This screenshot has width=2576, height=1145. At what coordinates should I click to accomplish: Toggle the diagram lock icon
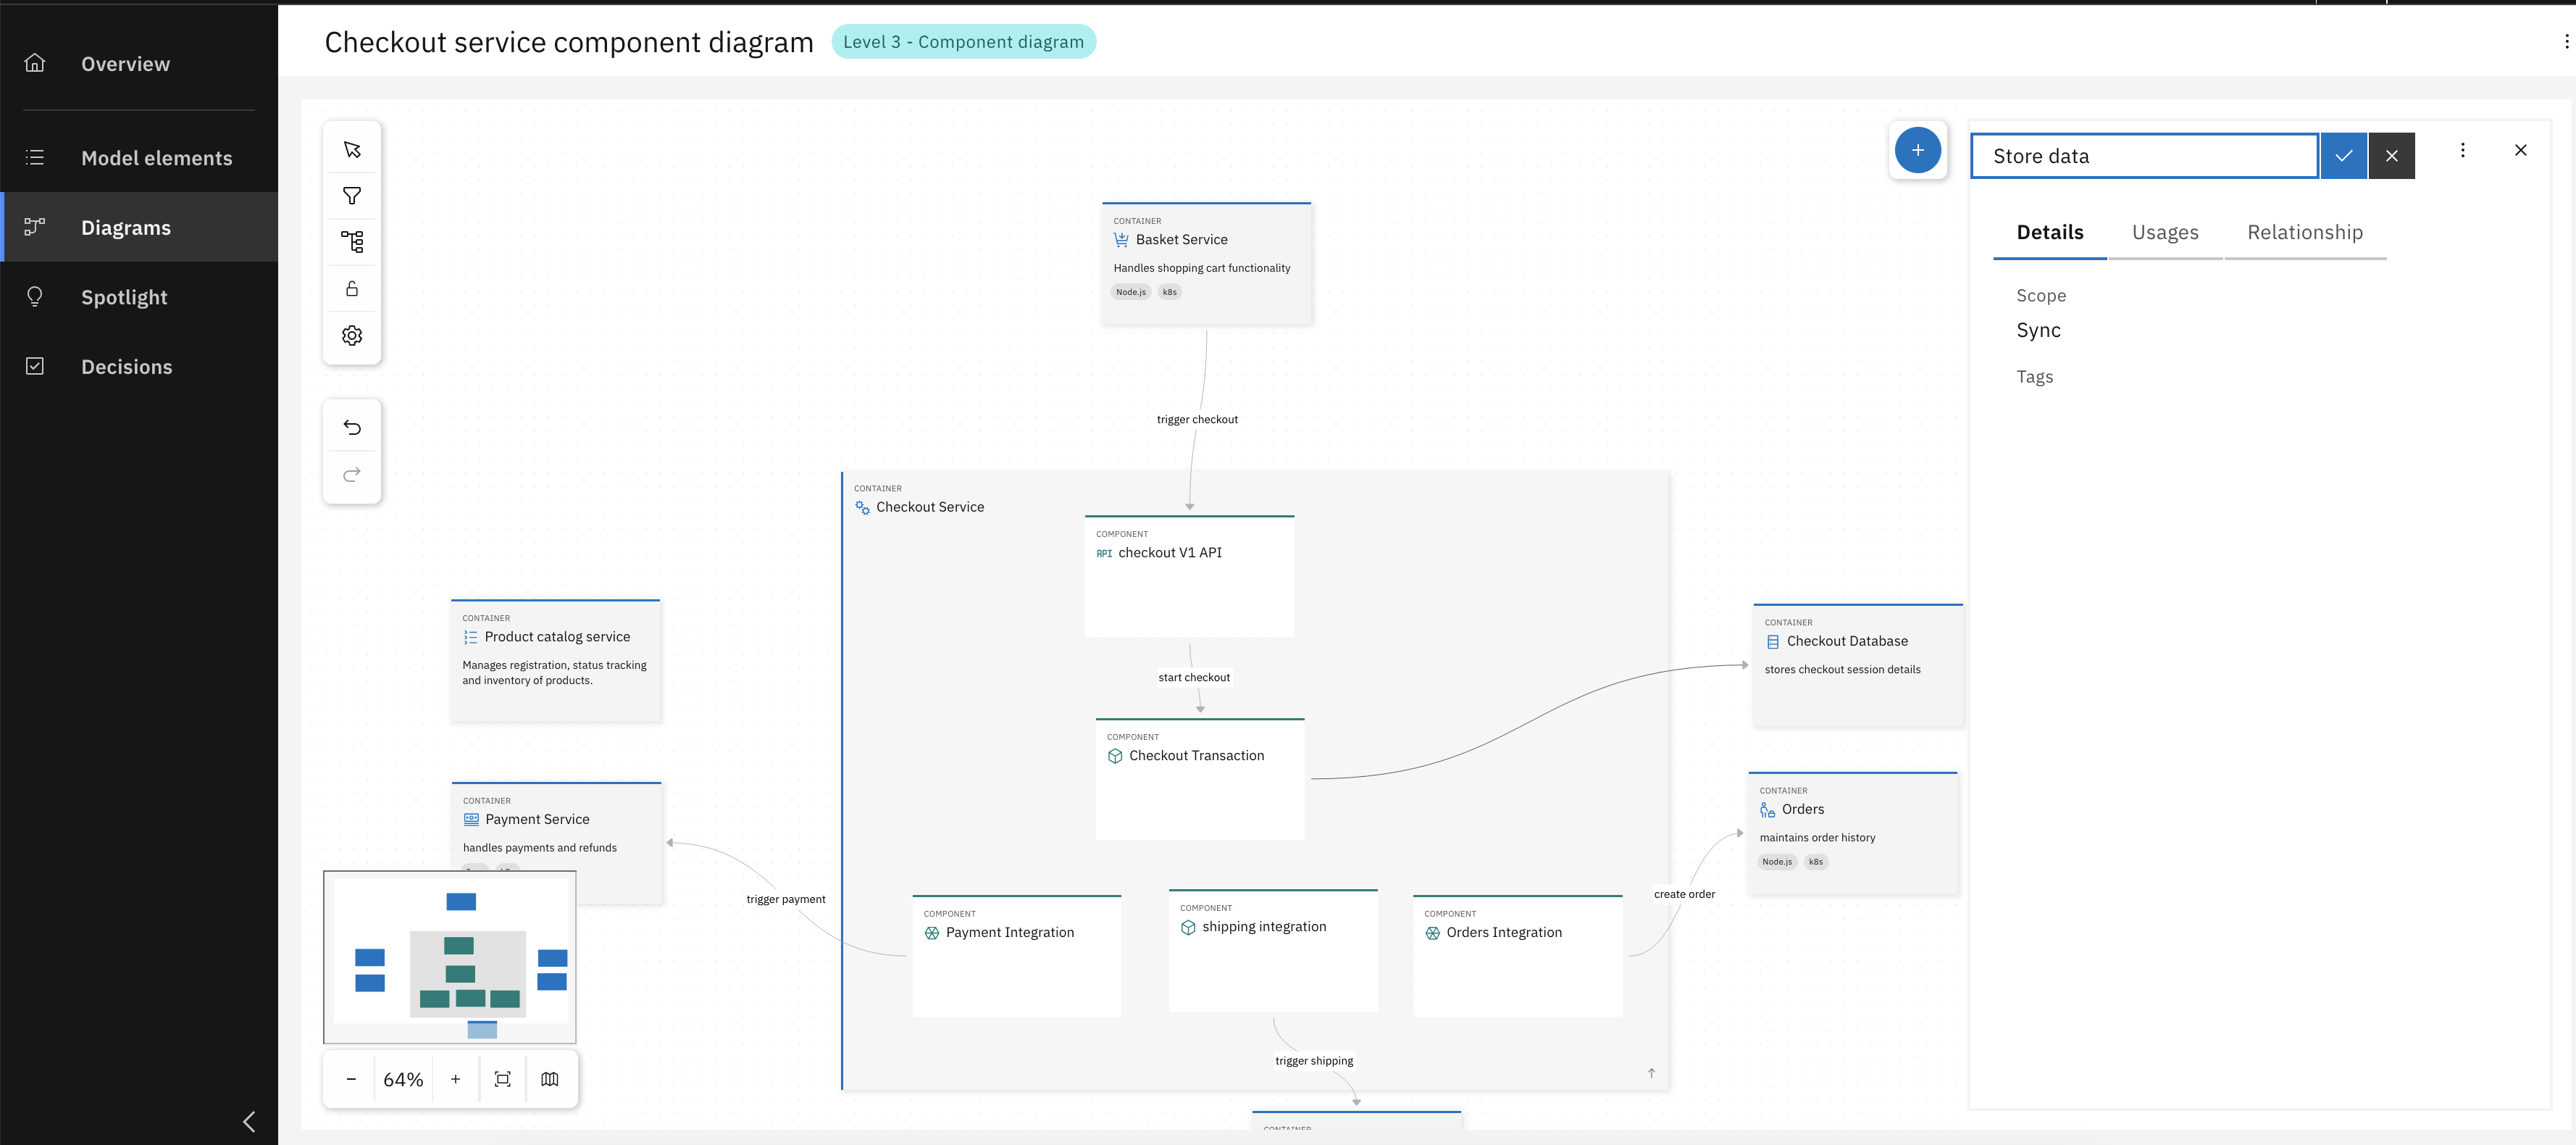click(352, 289)
